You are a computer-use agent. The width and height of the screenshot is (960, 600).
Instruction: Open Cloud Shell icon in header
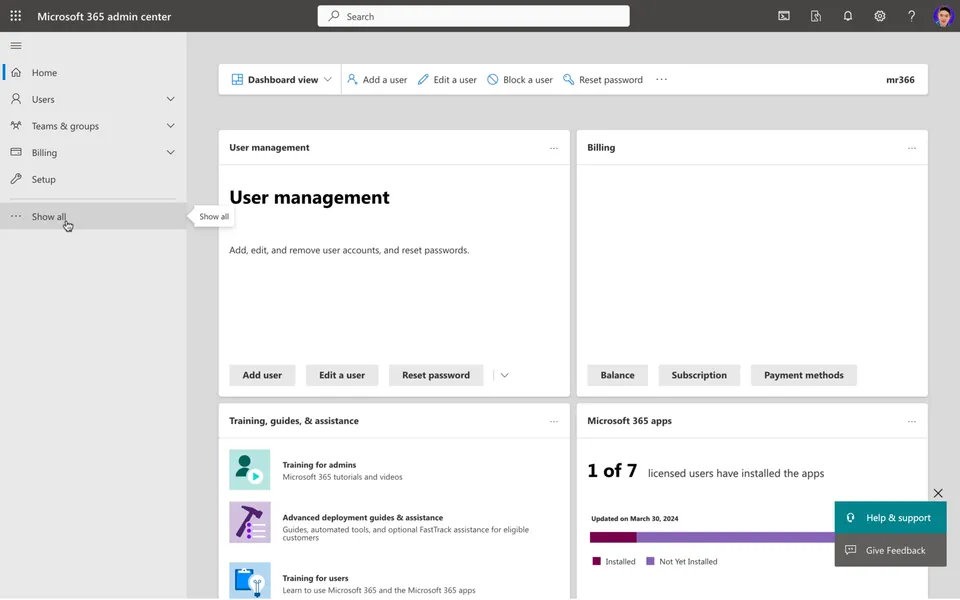[x=784, y=16]
